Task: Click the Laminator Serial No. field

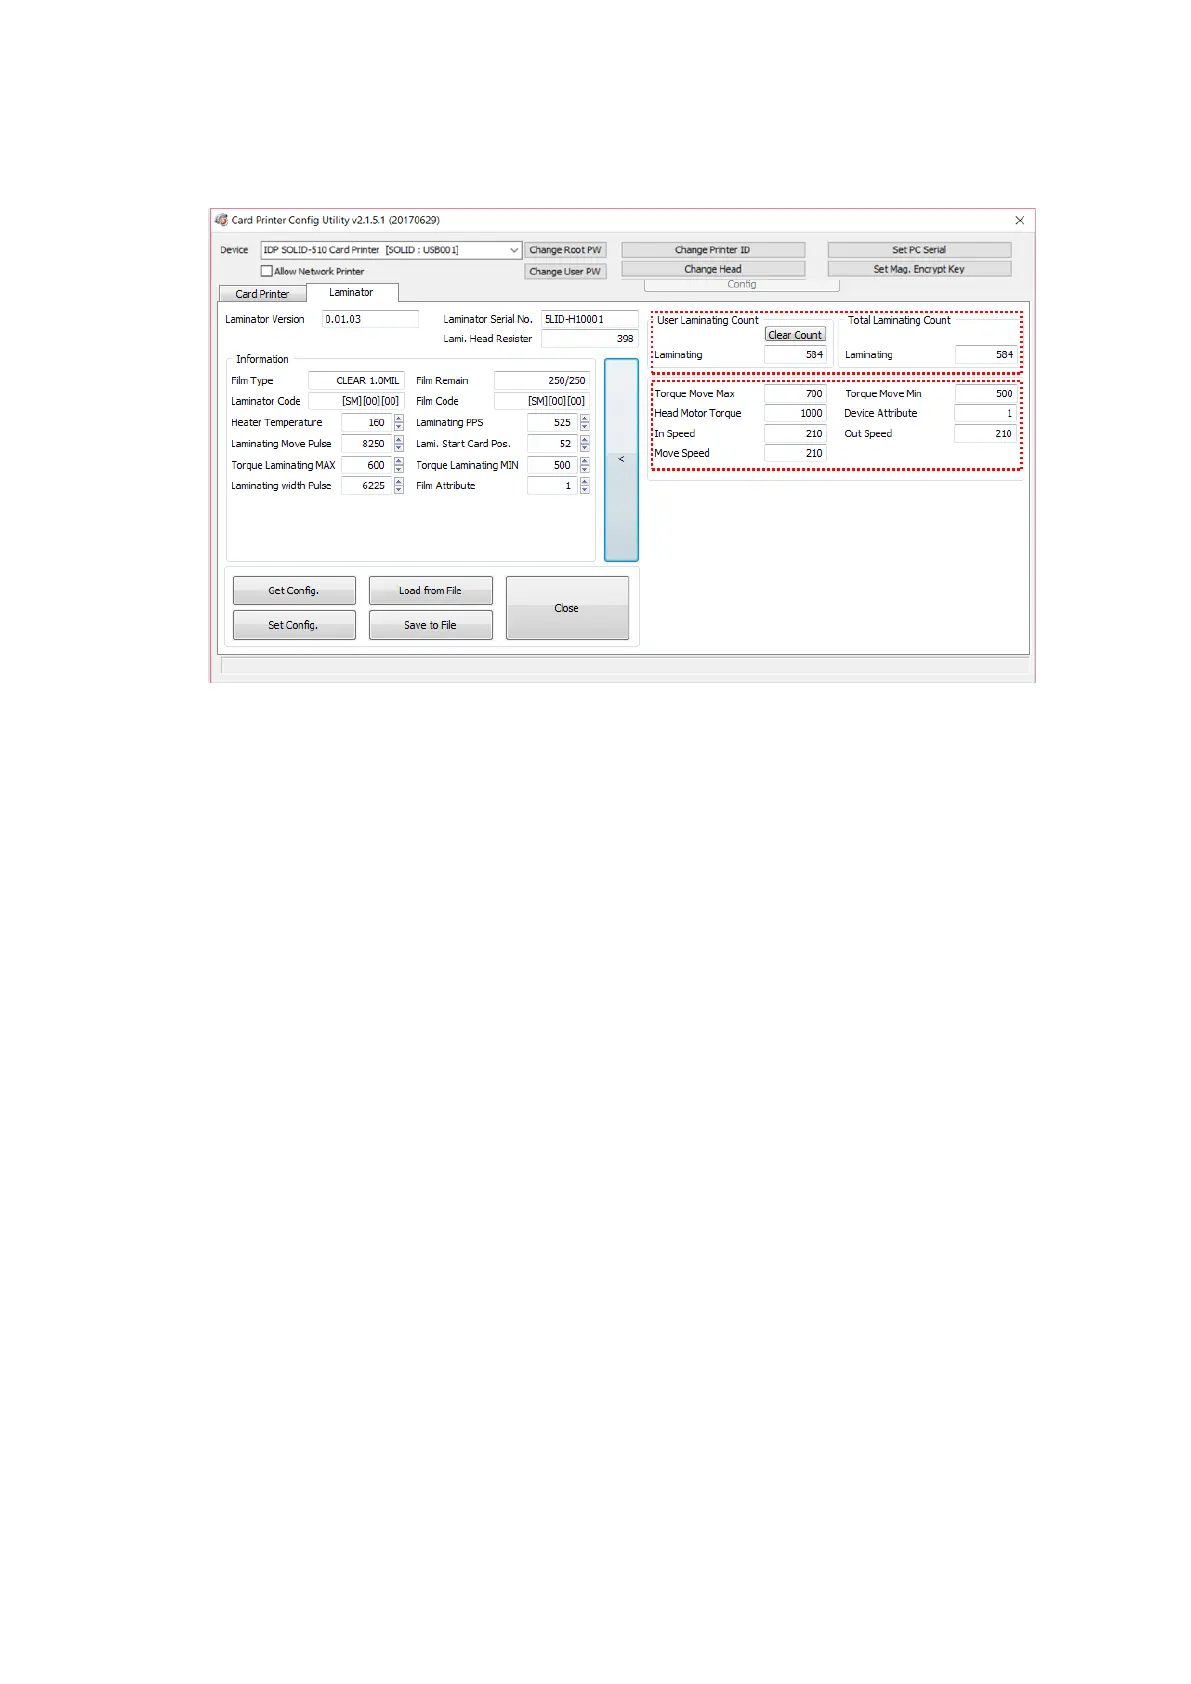Action: (x=589, y=319)
